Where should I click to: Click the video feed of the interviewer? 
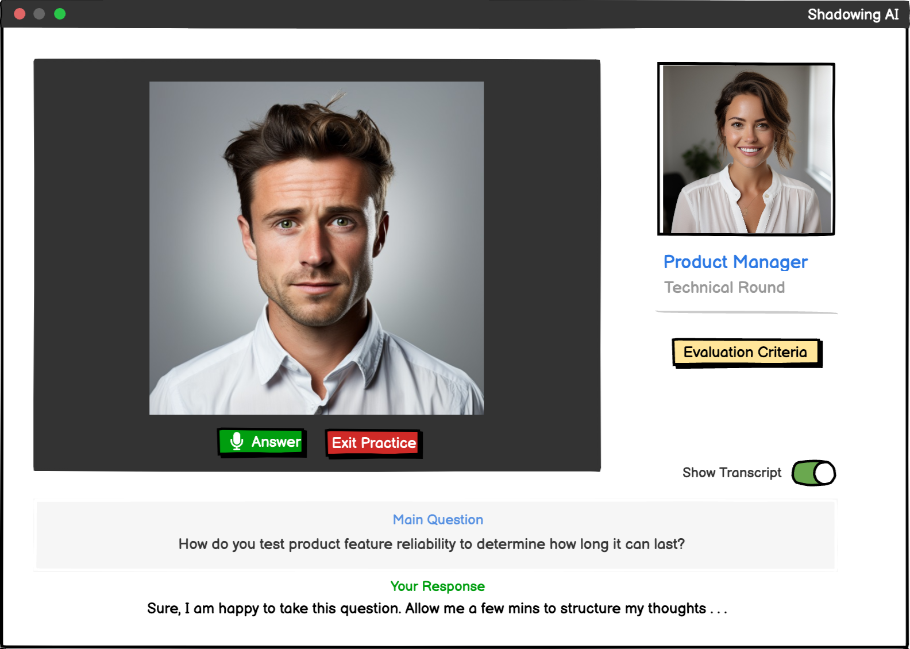tap(317, 248)
